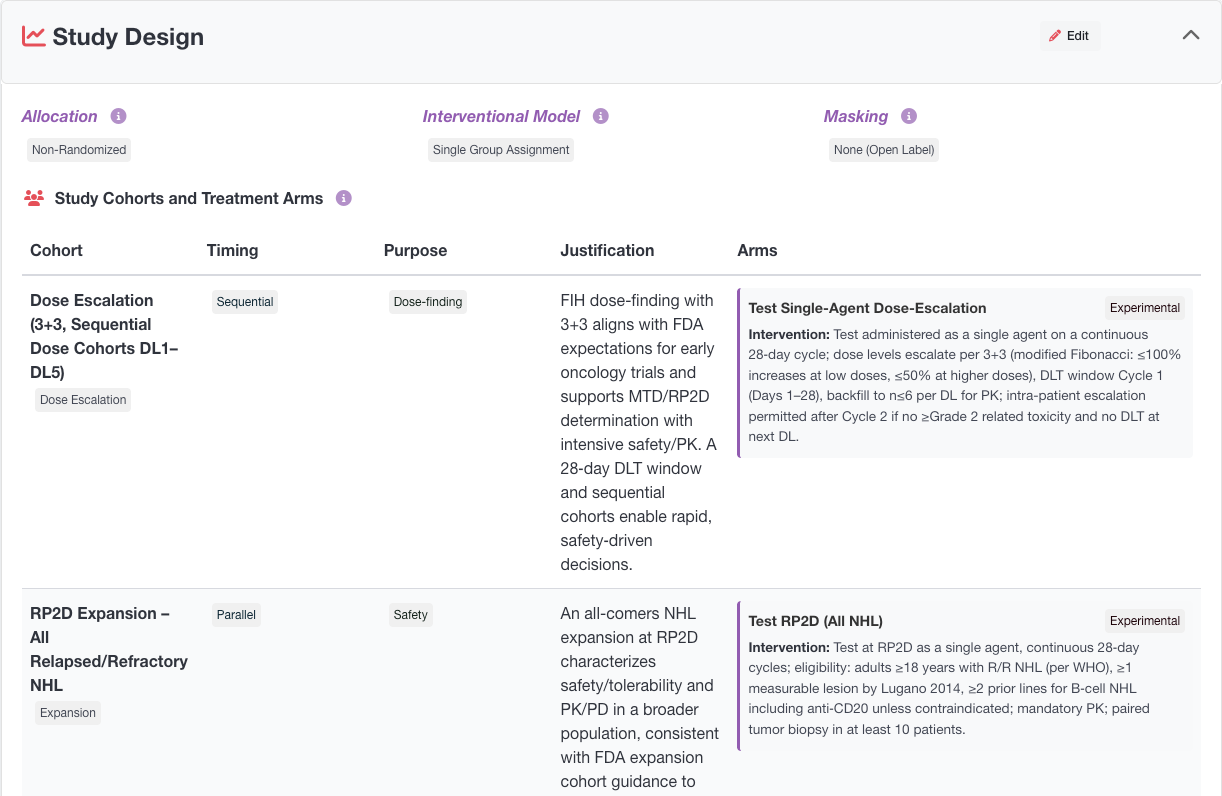
Task: Click the Expansion cohort type tag
Action: click(x=68, y=713)
